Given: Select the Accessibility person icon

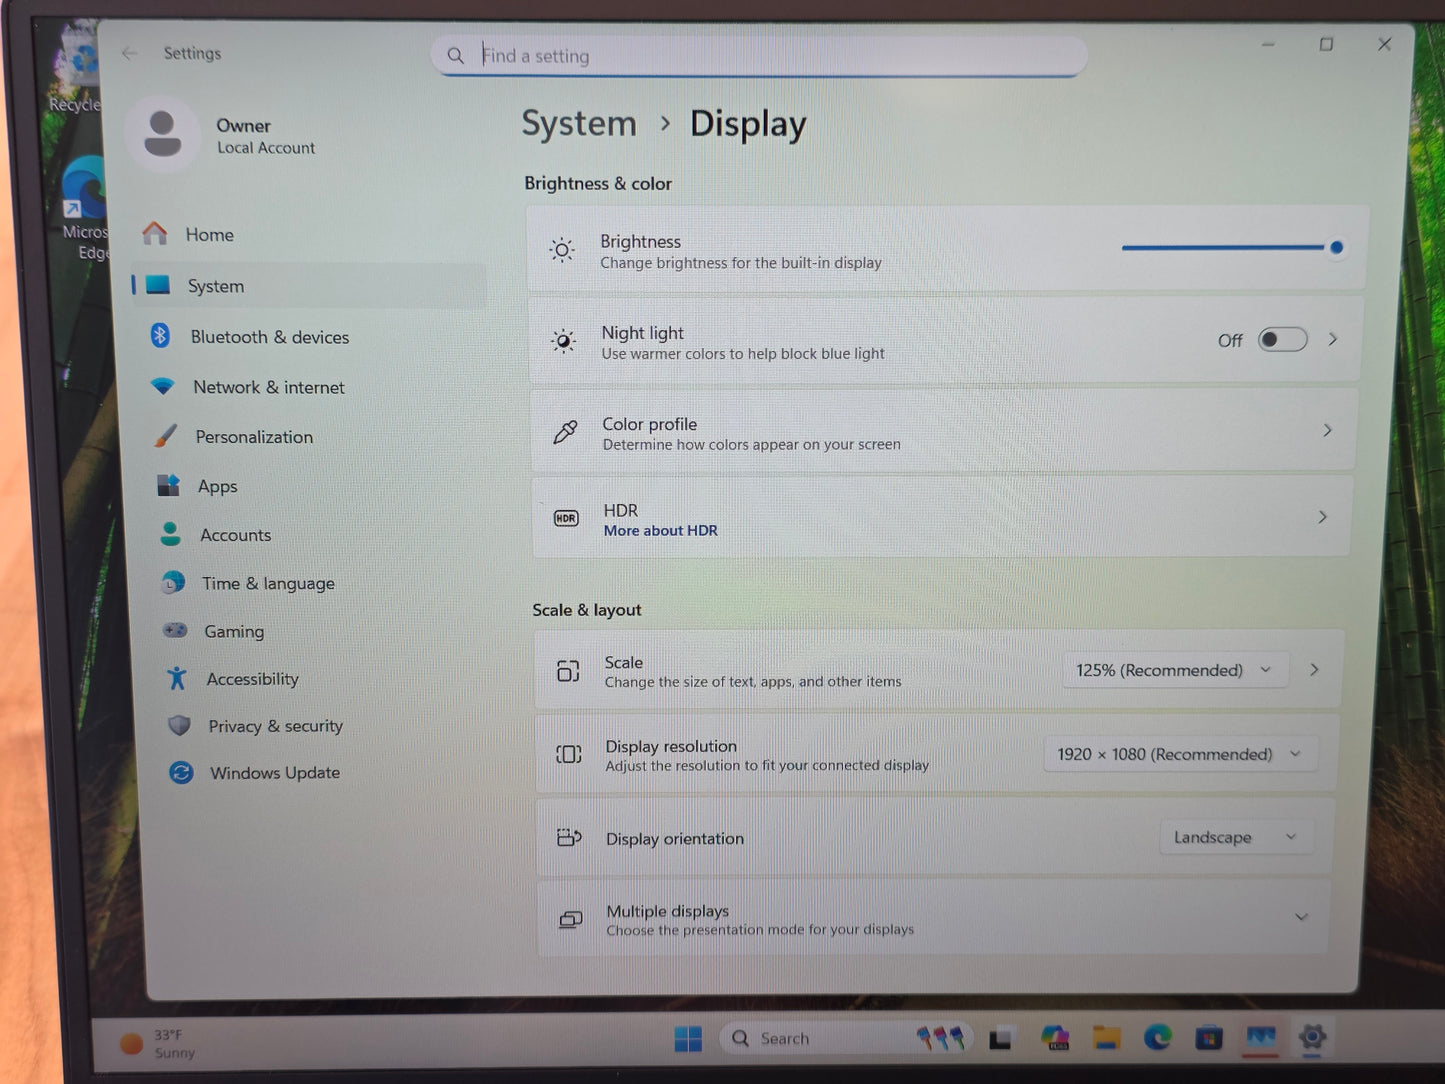Looking at the screenshot, I should [176, 678].
